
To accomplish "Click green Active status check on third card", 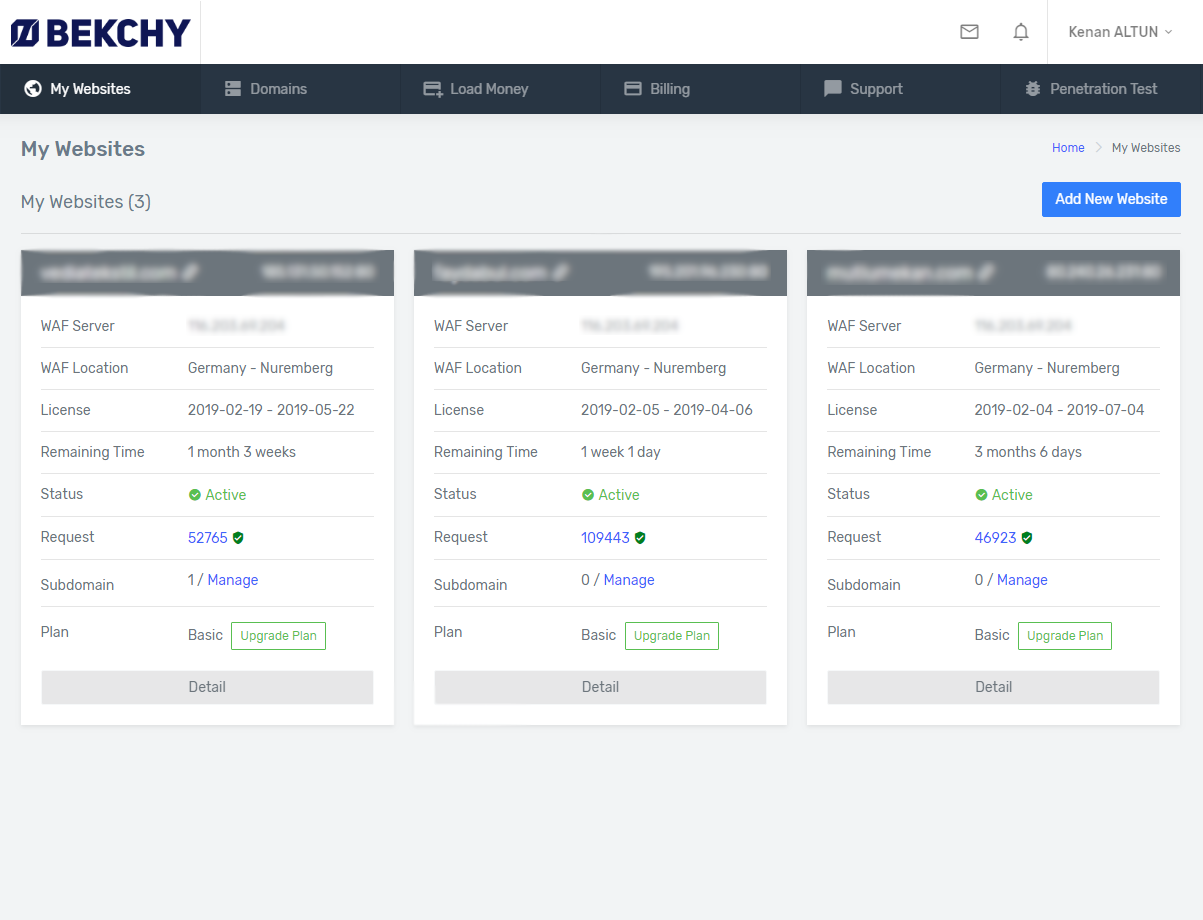I will (981, 495).
